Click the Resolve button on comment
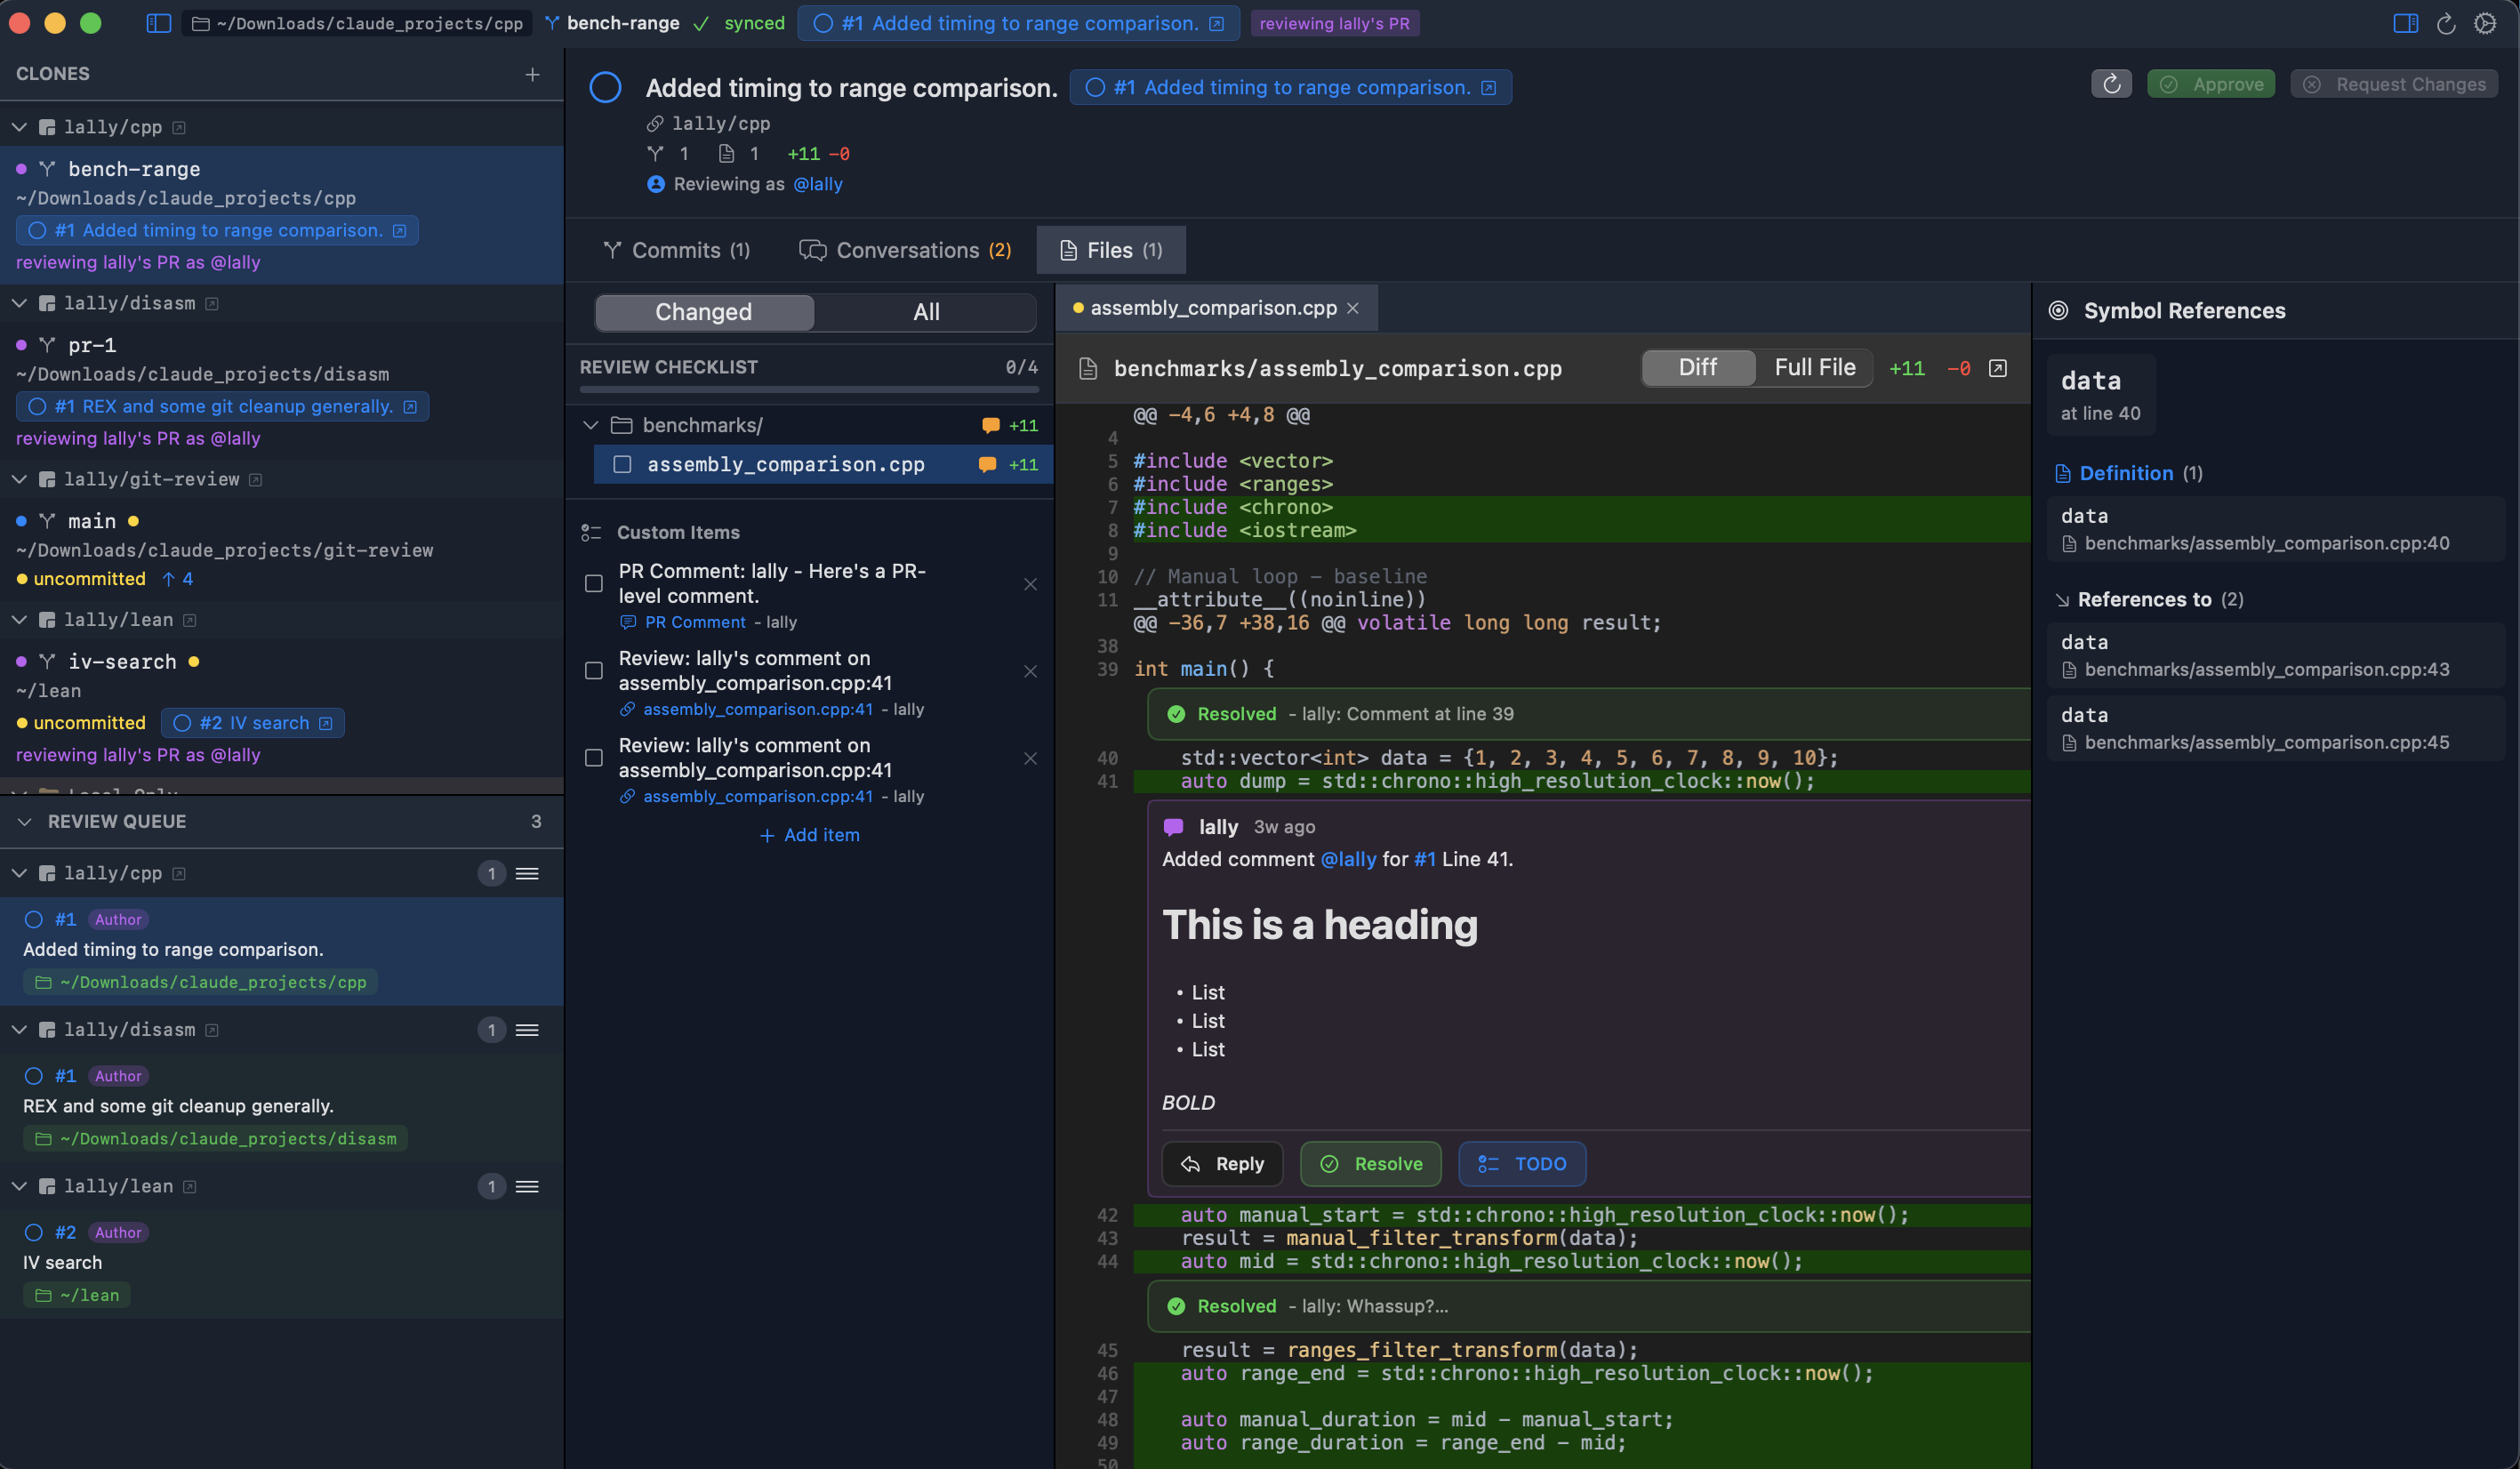The height and width of the screenshot is (1469, 2520). pos(1370,1164)
